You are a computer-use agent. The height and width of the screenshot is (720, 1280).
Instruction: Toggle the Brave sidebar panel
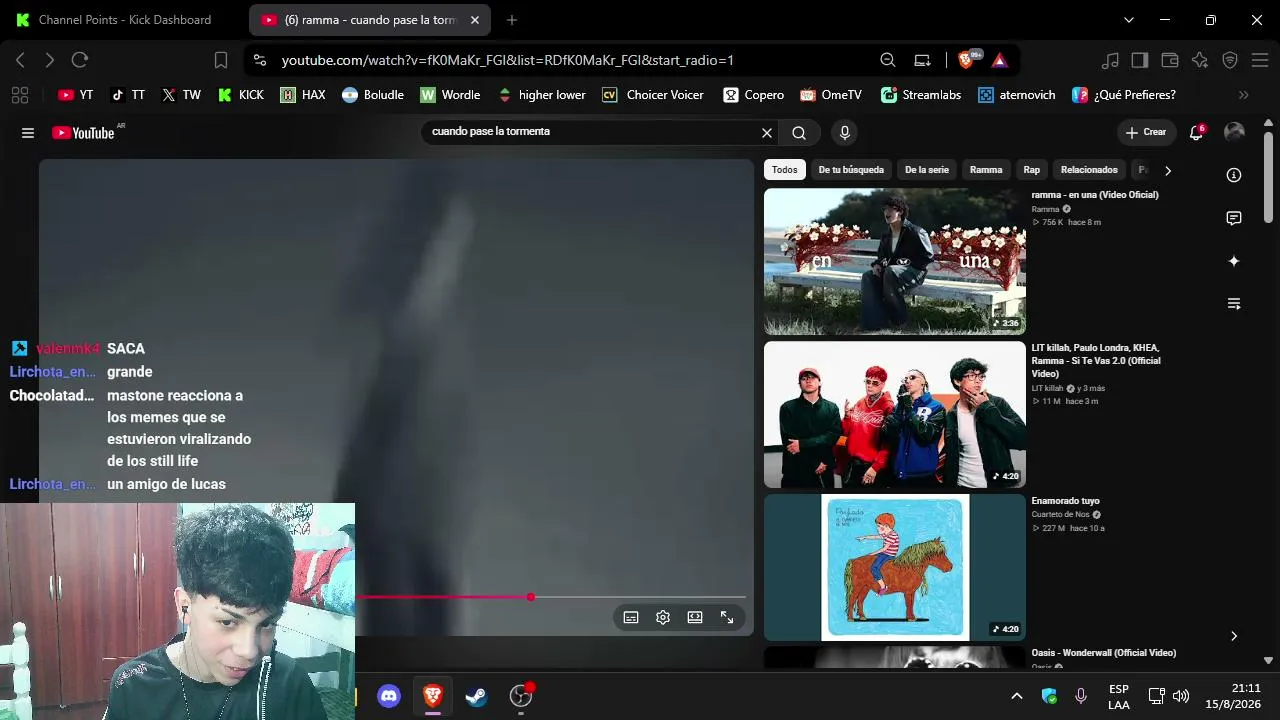point(1140,60)
